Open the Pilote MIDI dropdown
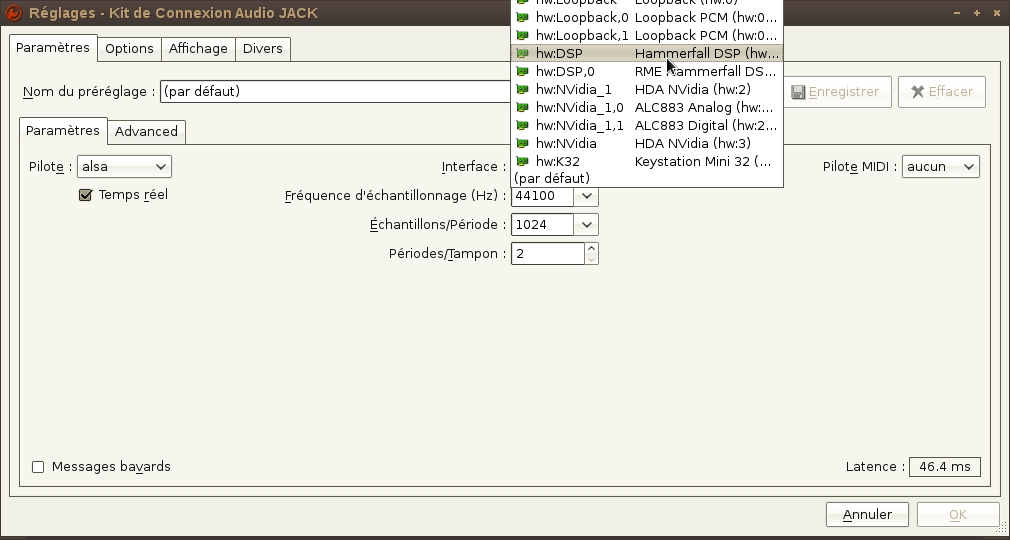 [x=940, y=166]
